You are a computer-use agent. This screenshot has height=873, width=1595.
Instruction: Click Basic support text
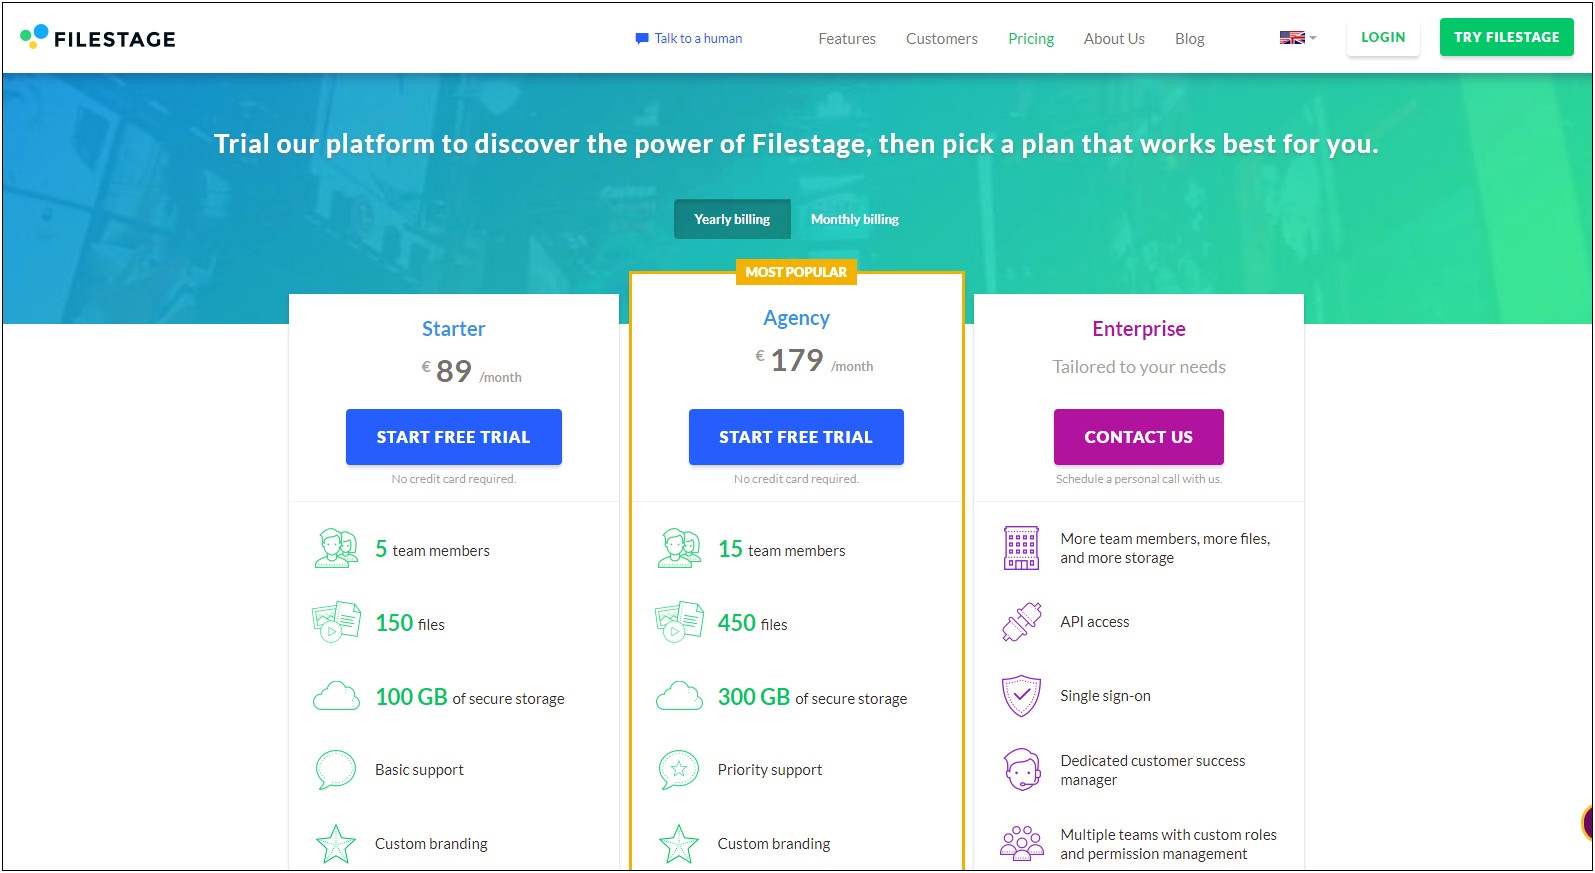pyautogui.click(x=419, y=770)
